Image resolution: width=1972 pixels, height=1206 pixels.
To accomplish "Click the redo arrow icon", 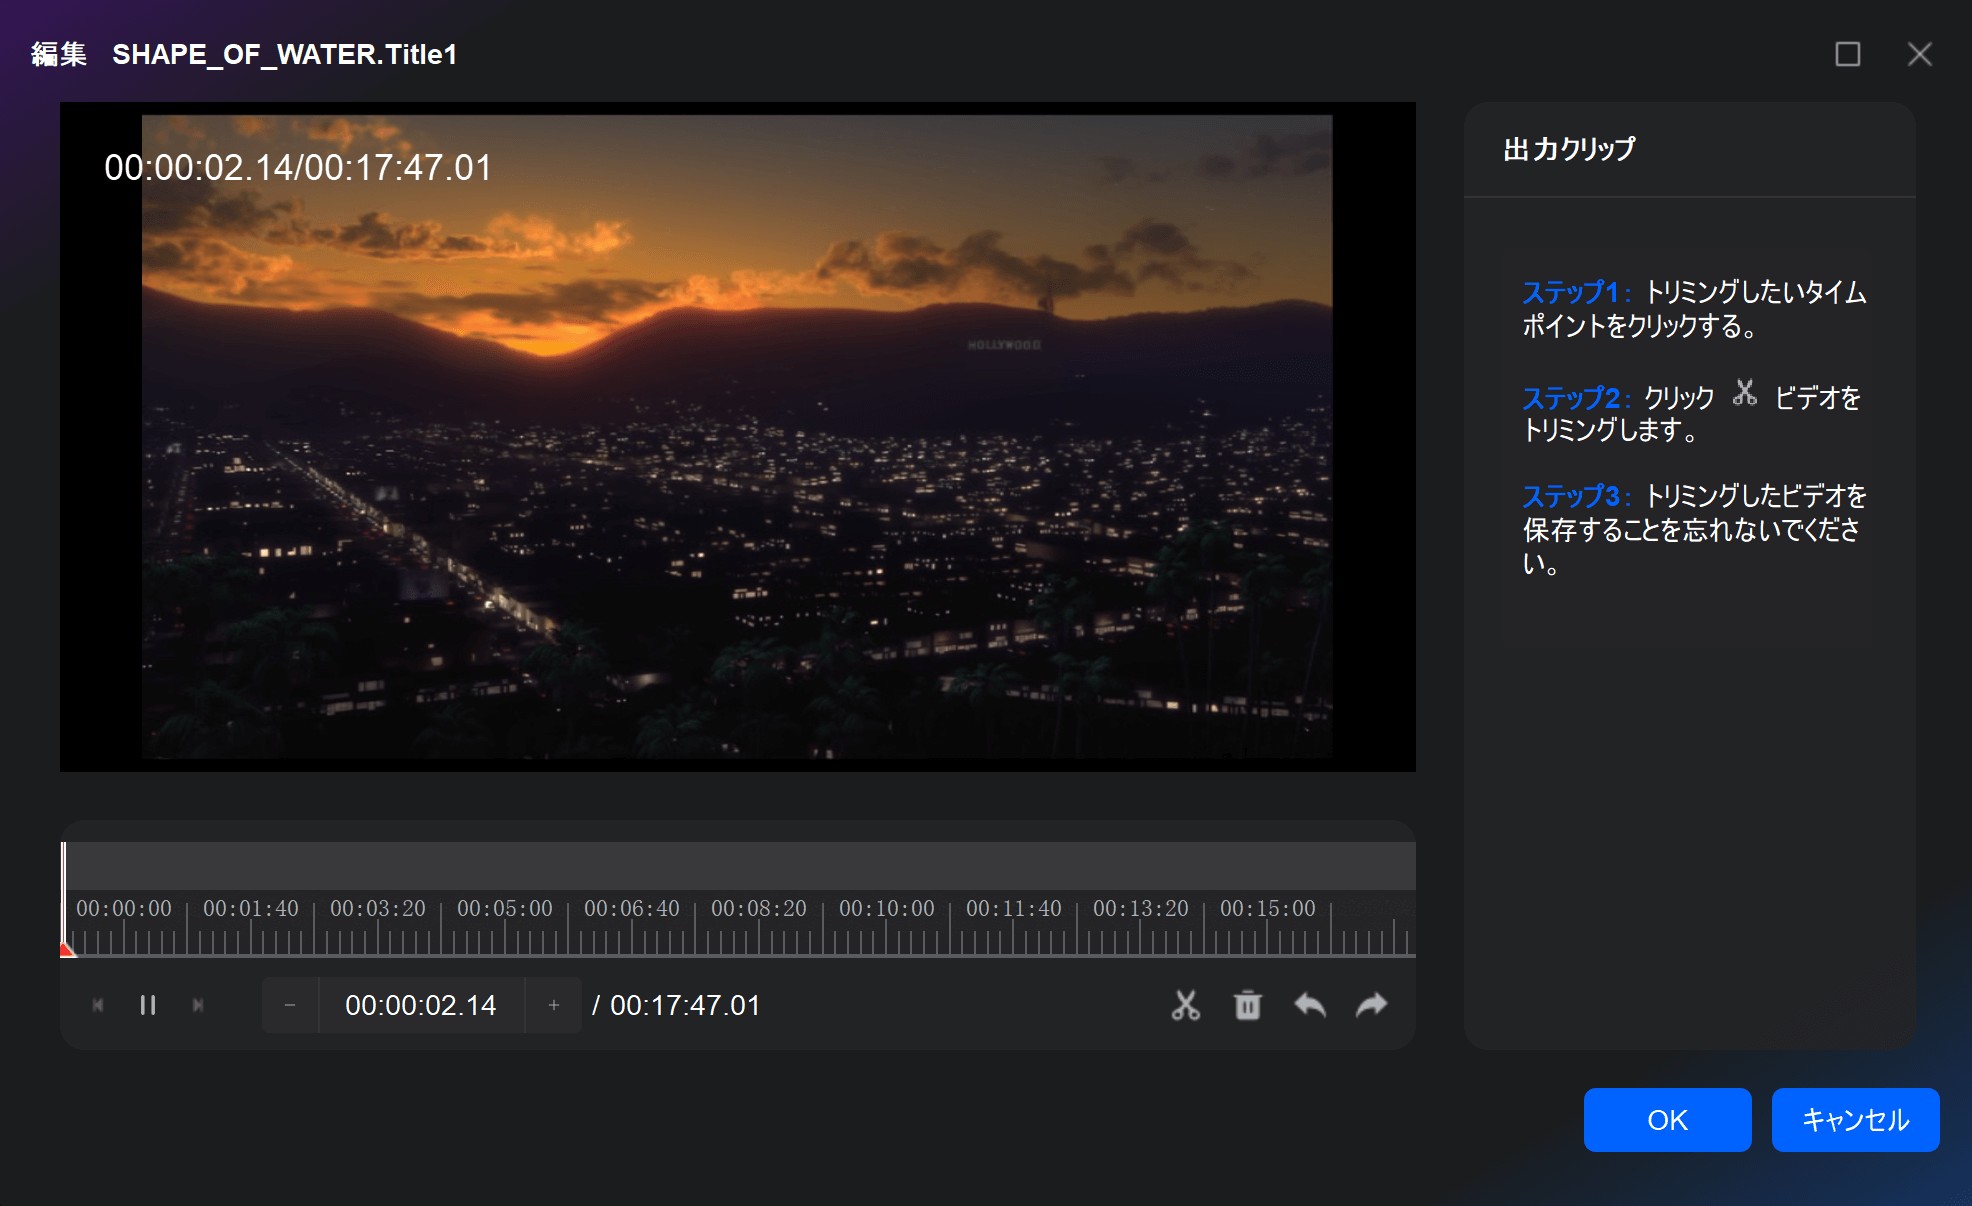I will pos(1371,1005).
